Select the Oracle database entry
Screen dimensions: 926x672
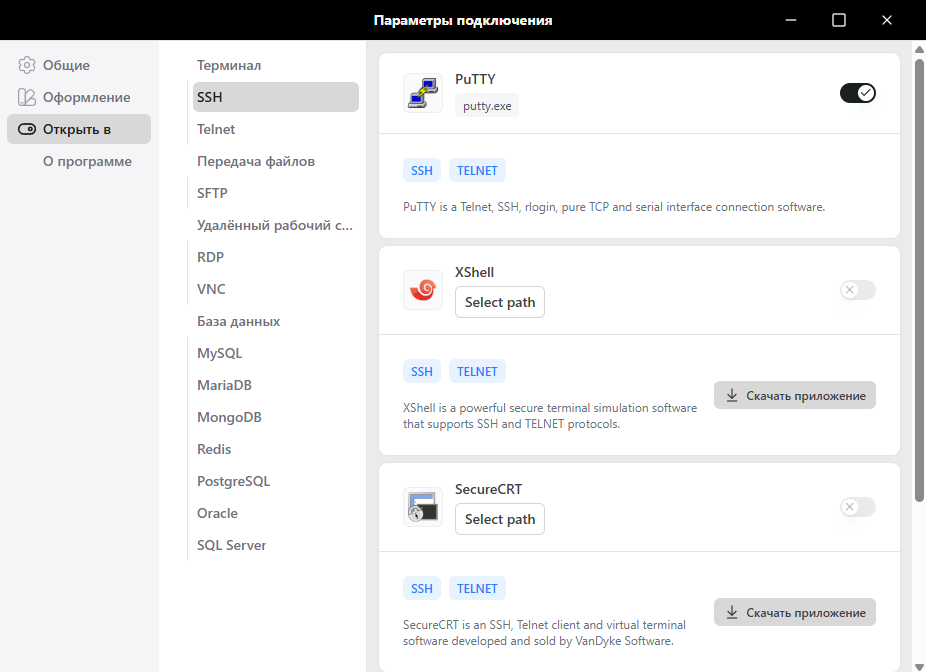coord(276,513)
